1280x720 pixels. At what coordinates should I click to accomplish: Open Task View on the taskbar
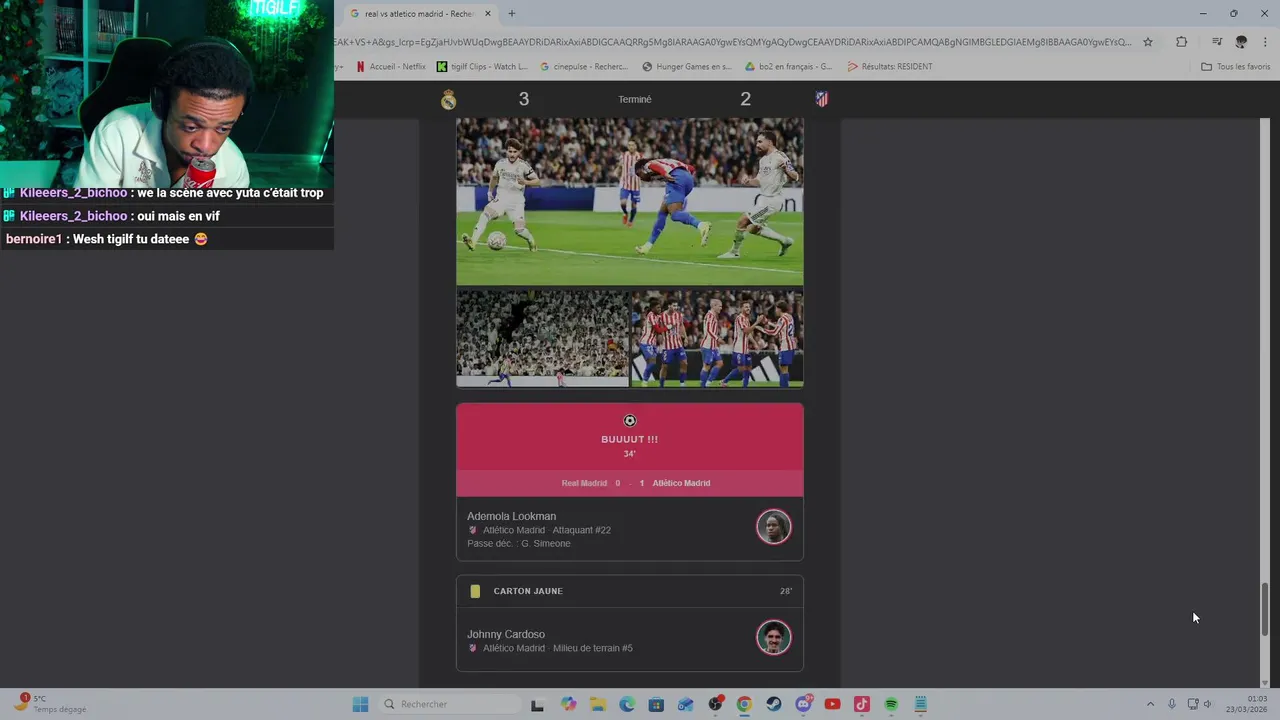pyautogui.click(x=537, y=704)
